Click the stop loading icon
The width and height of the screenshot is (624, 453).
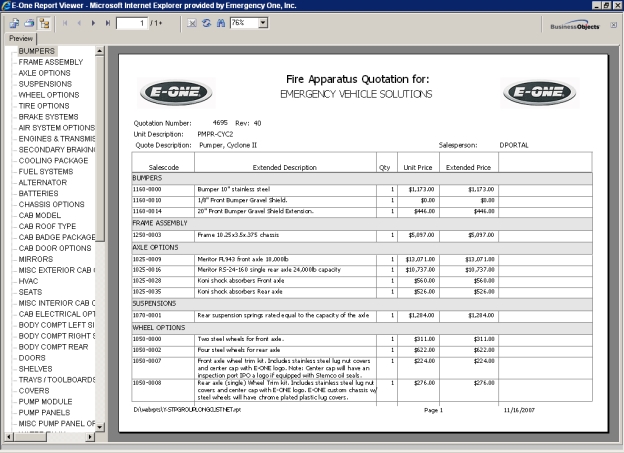(x=192, y=23)
